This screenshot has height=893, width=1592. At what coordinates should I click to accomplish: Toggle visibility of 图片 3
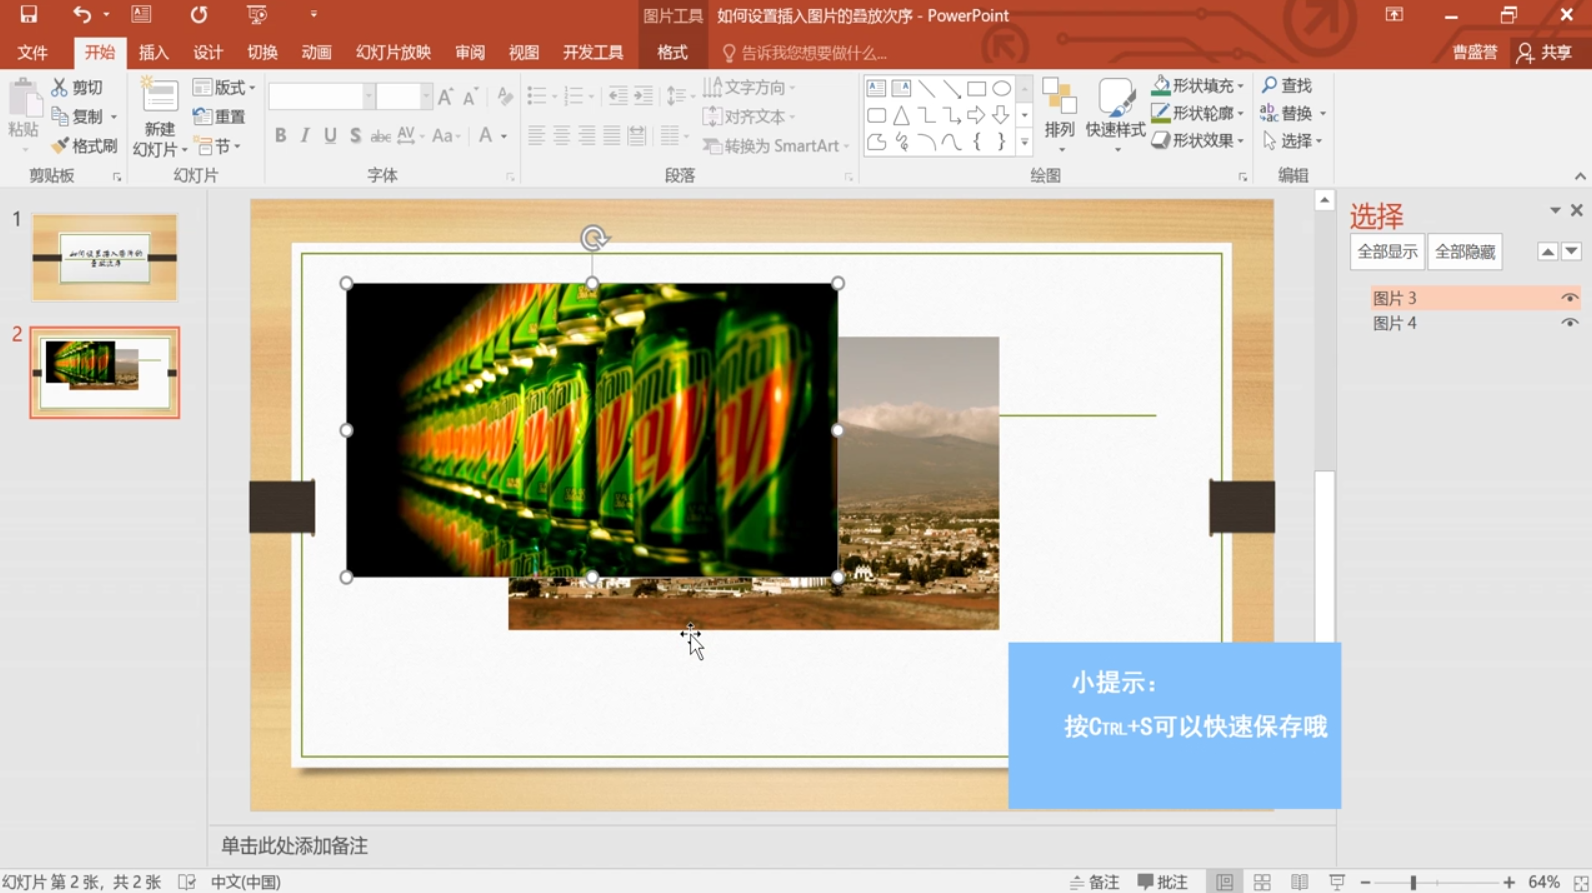pos(1569,298)
